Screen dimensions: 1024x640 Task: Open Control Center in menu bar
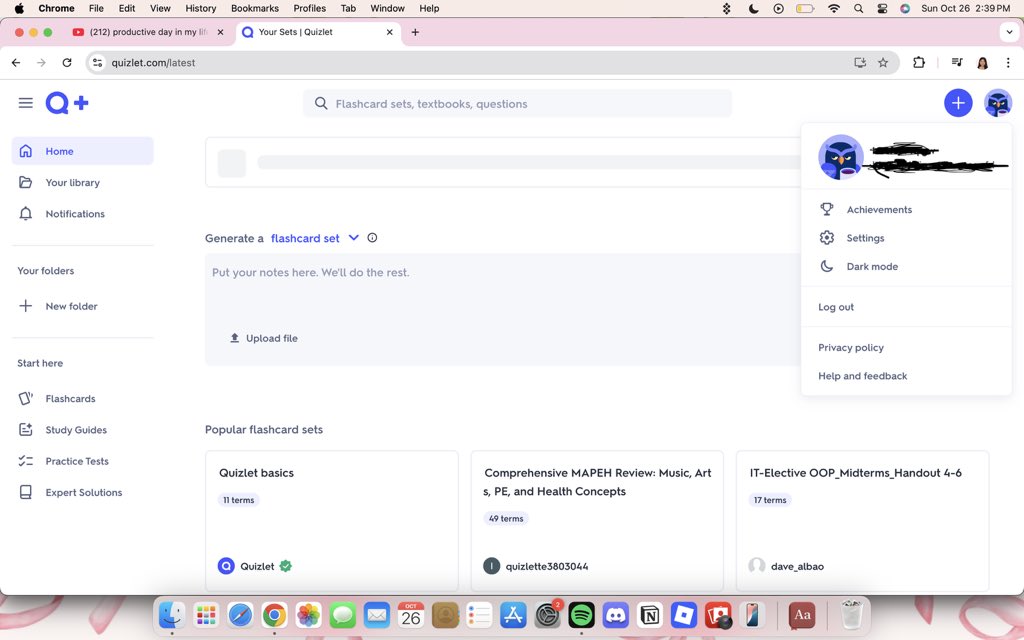click(x=882, y=8)
